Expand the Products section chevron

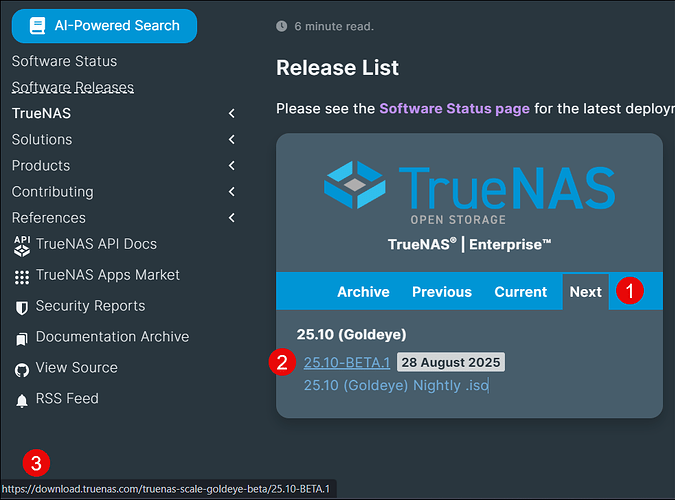point(231,166)
